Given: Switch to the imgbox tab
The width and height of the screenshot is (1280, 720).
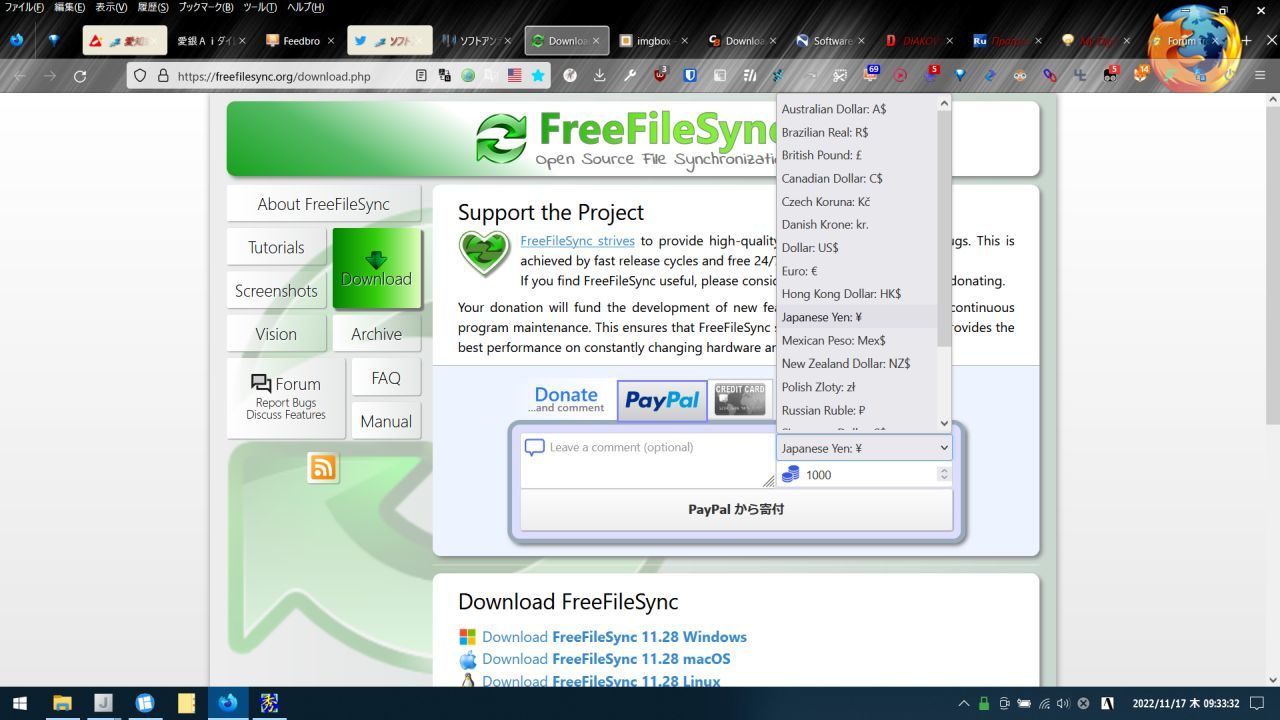Looking at the screenshot, I should pos(654,41).
